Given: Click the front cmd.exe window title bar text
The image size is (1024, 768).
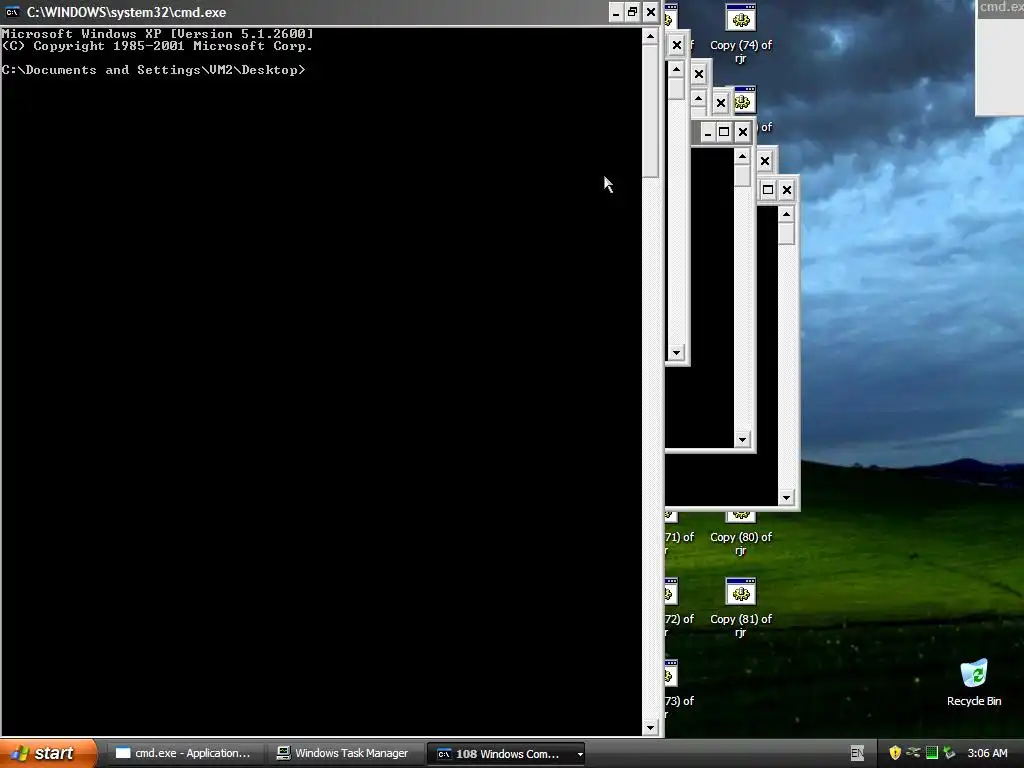Looking at the screenshot, I should click(126, 12).
